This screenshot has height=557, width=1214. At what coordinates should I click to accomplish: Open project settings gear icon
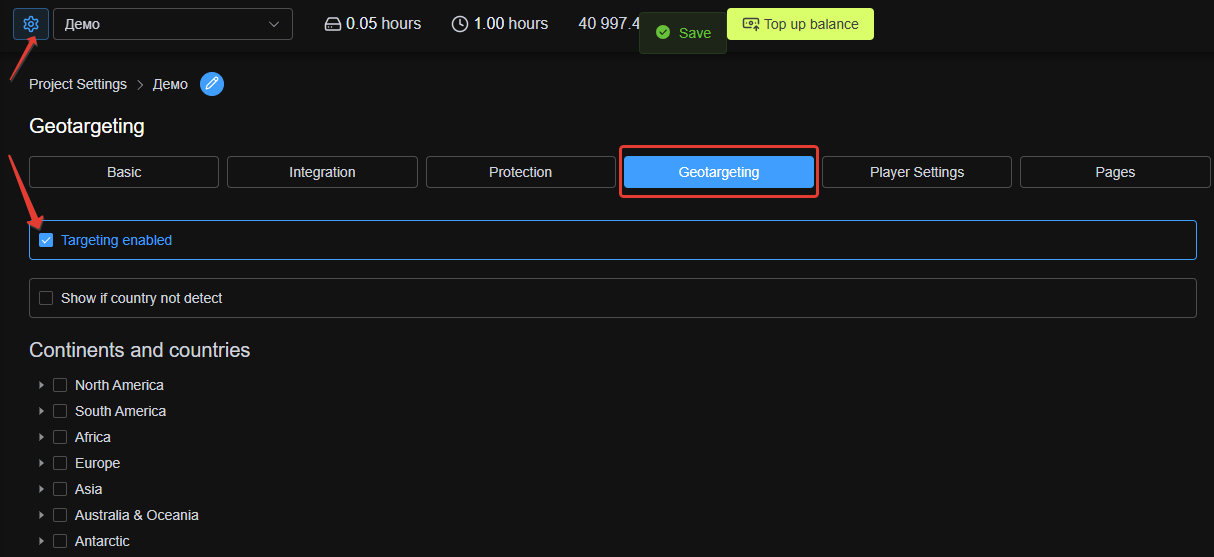(x=30, y=24)
